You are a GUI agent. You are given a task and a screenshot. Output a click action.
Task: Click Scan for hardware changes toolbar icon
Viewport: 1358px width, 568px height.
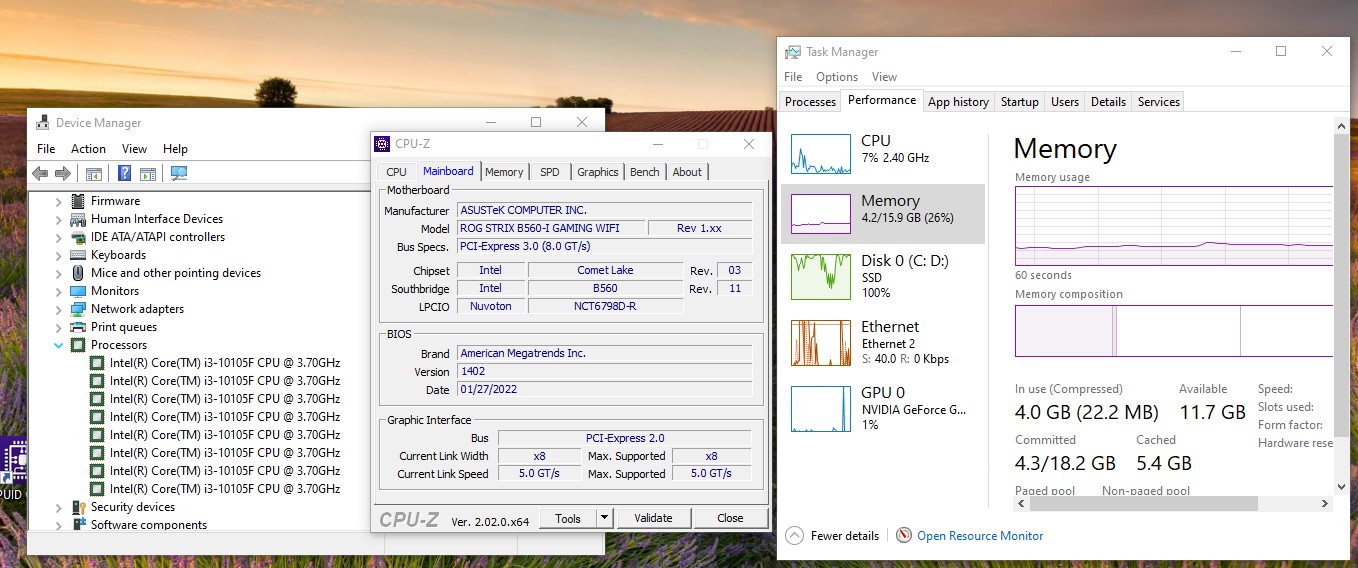(x=179, y=174)
